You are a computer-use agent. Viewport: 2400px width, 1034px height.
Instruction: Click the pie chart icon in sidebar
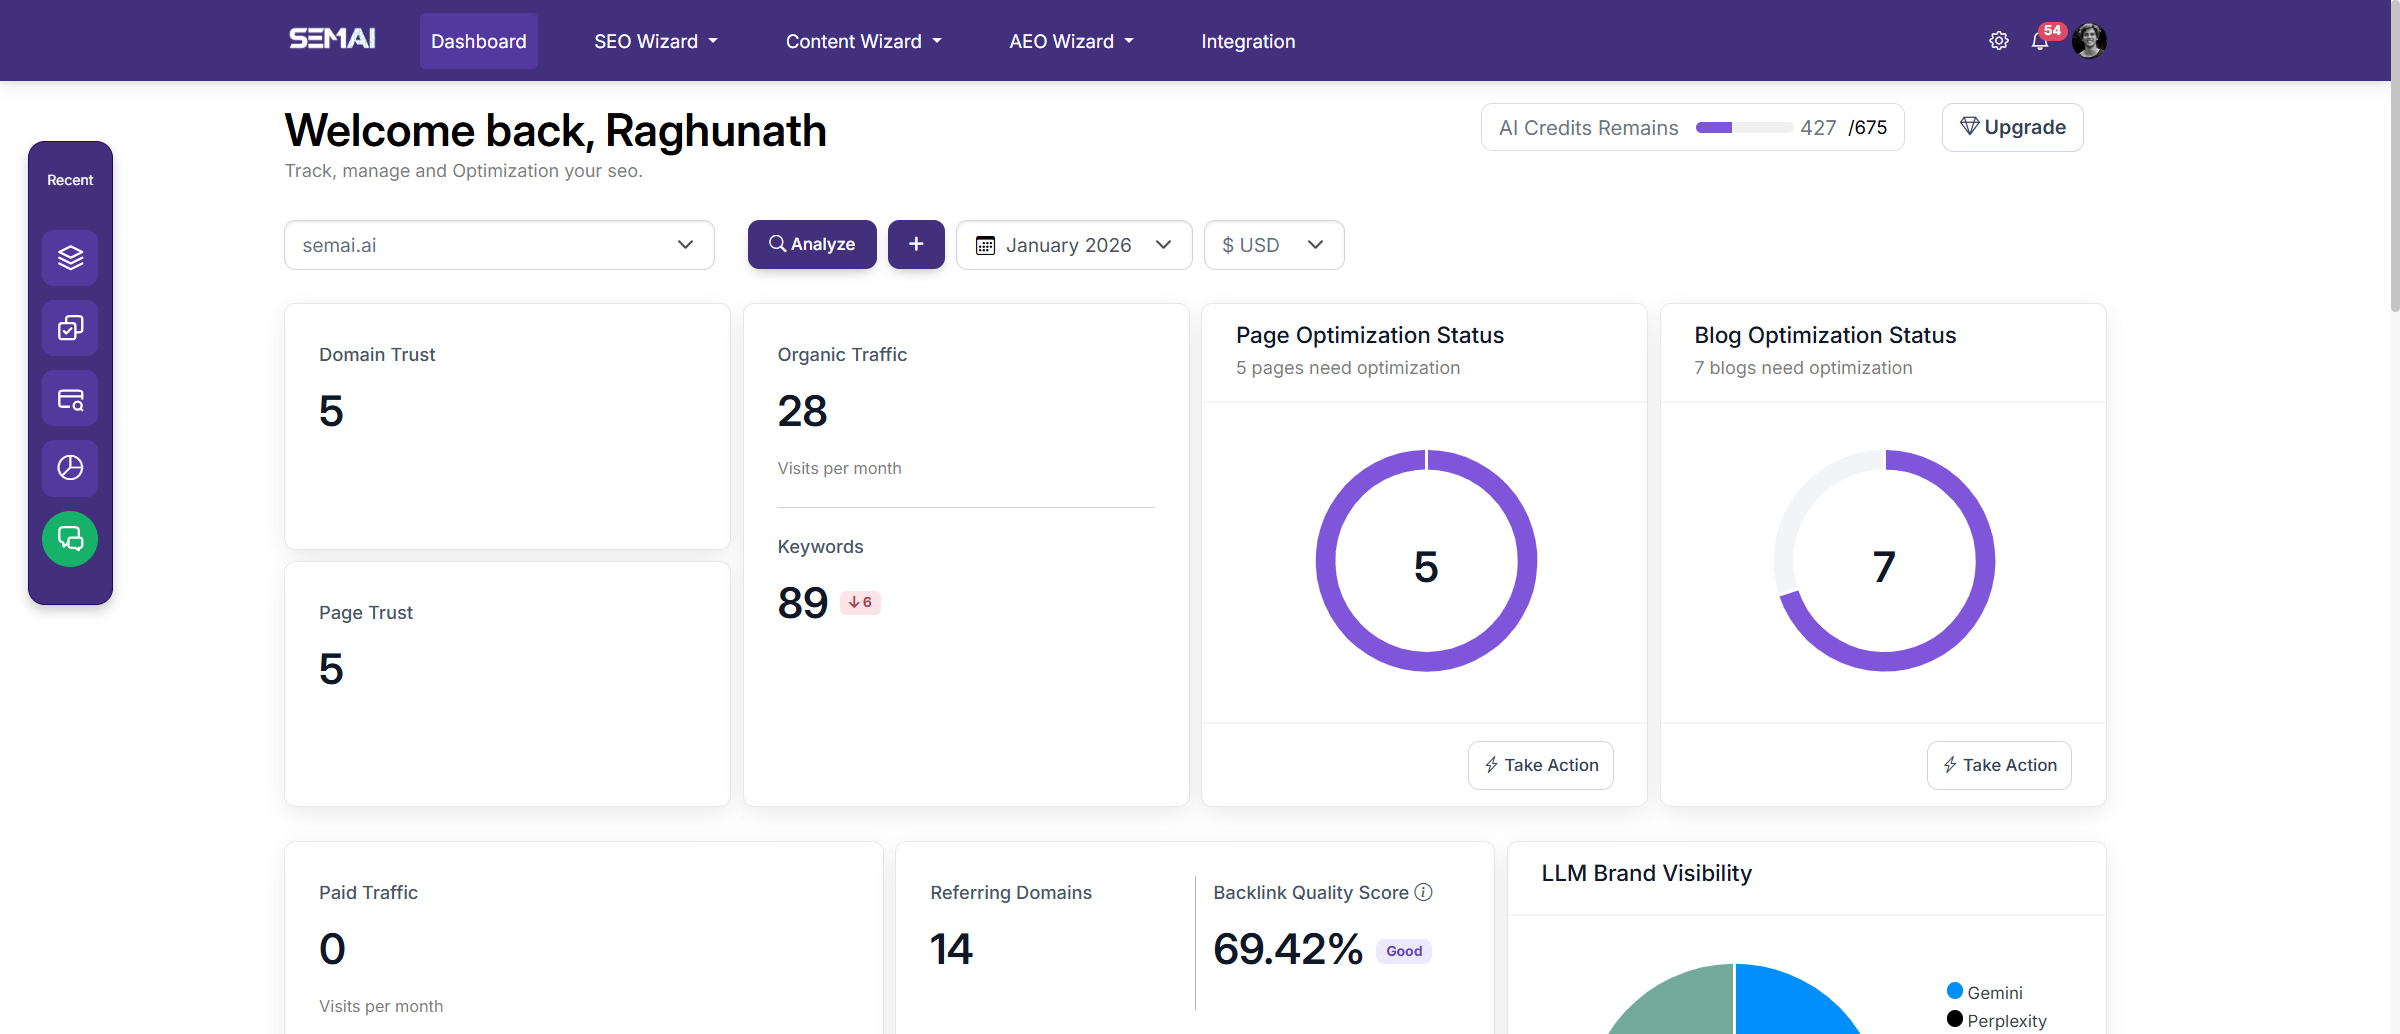[70, 468]
